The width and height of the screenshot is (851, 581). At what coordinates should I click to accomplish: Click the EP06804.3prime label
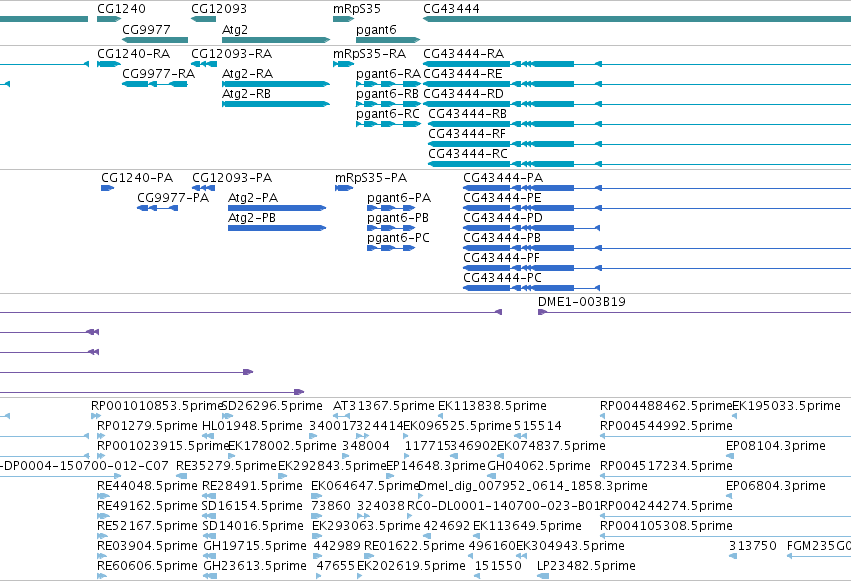click(776, 486)
